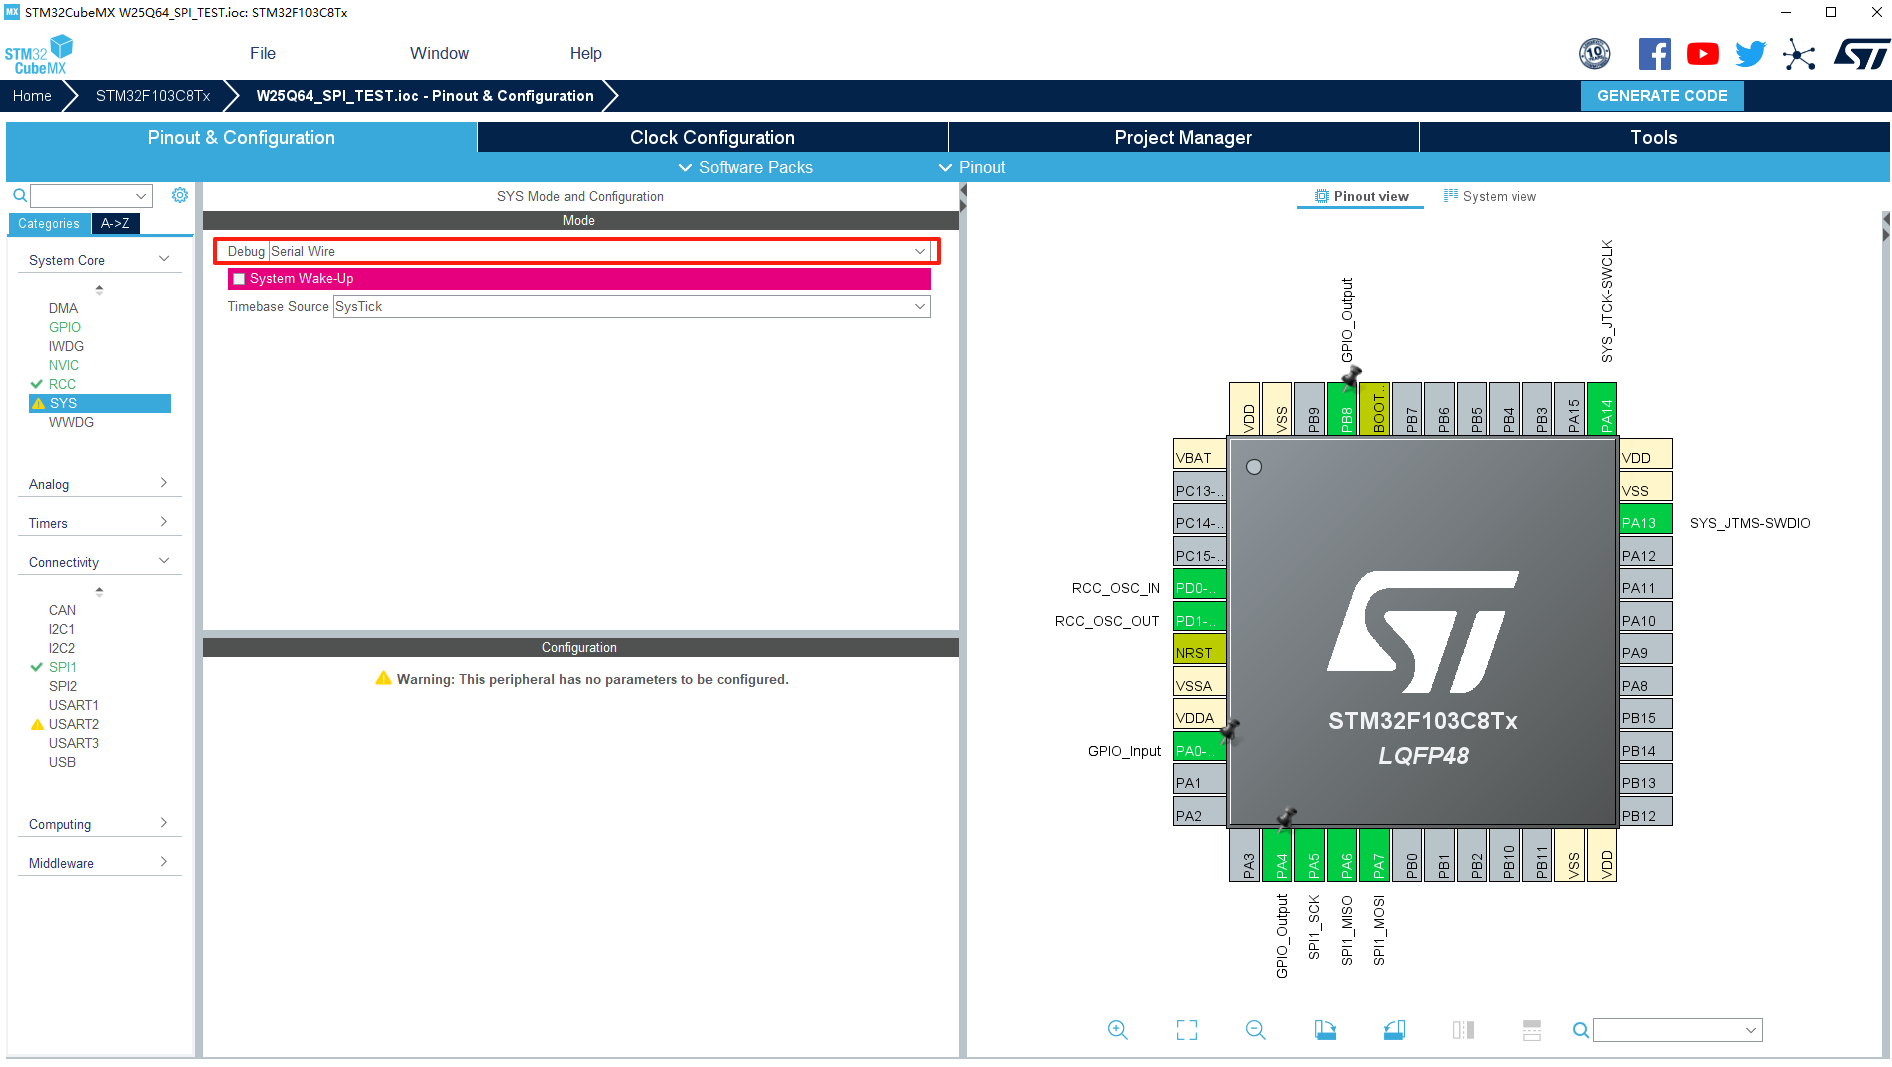Click the search magnifier in left panel

click(x=19, y=195)
